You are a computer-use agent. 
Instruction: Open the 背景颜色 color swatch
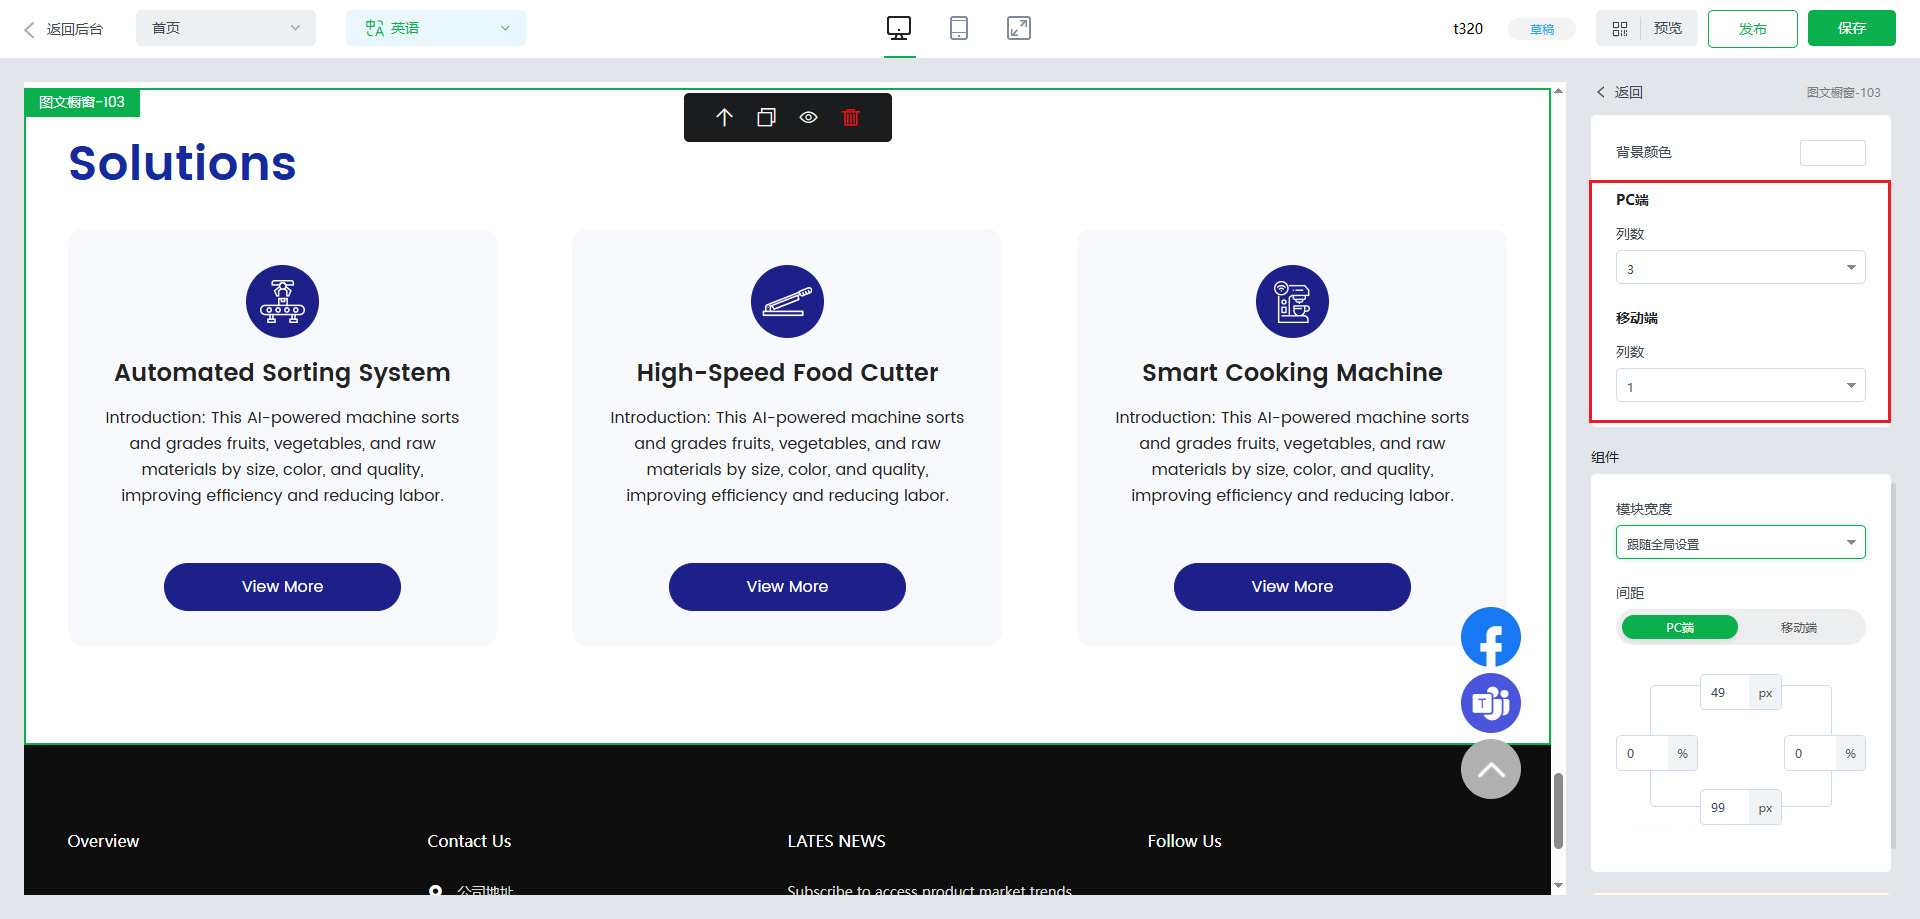1832,152
